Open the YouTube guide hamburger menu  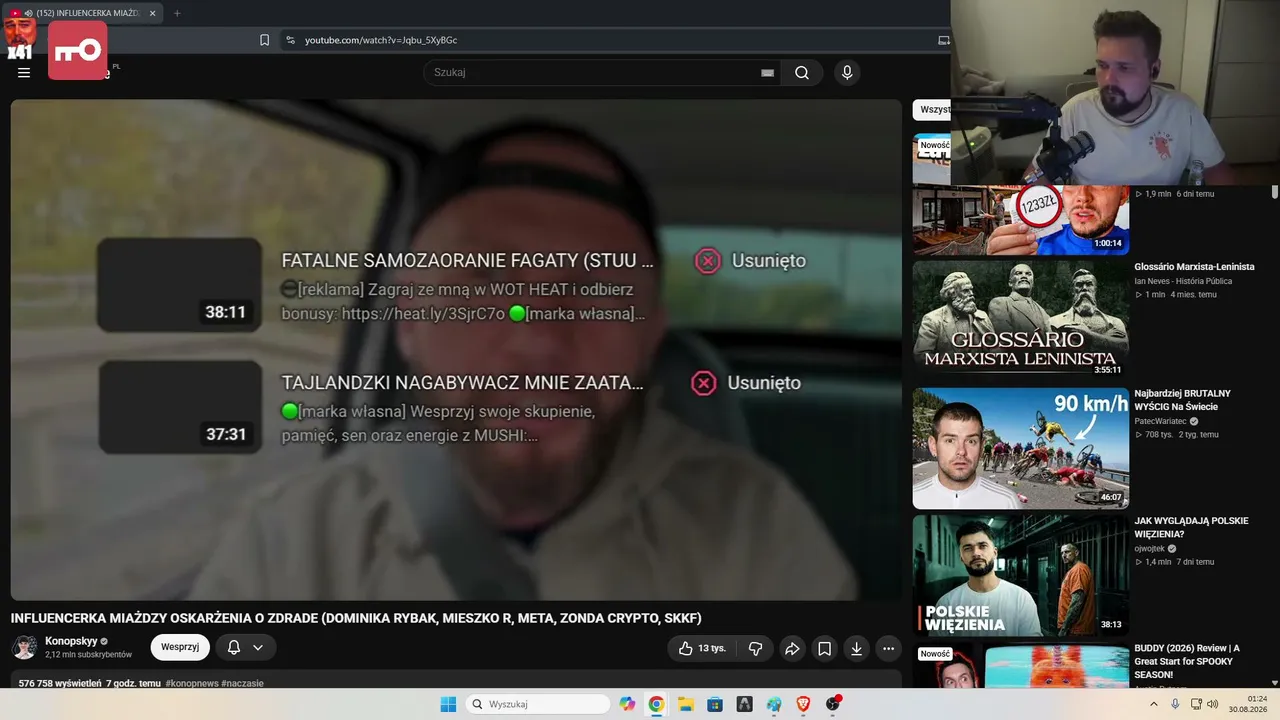24,72
